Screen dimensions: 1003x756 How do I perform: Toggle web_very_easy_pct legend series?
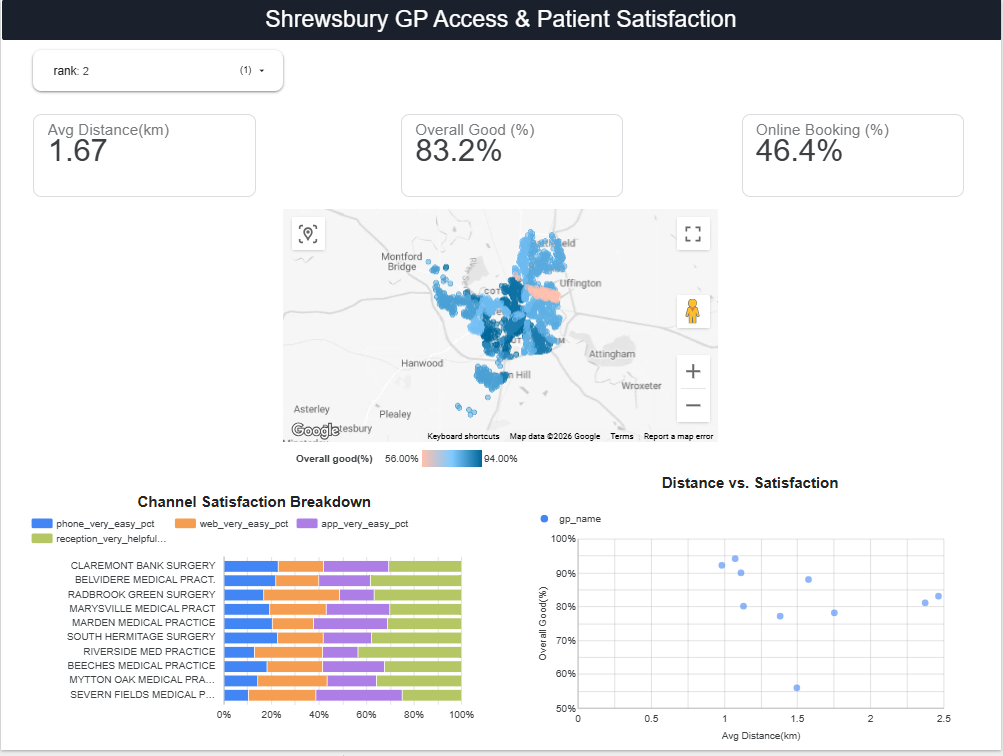[x=232, y=523]
